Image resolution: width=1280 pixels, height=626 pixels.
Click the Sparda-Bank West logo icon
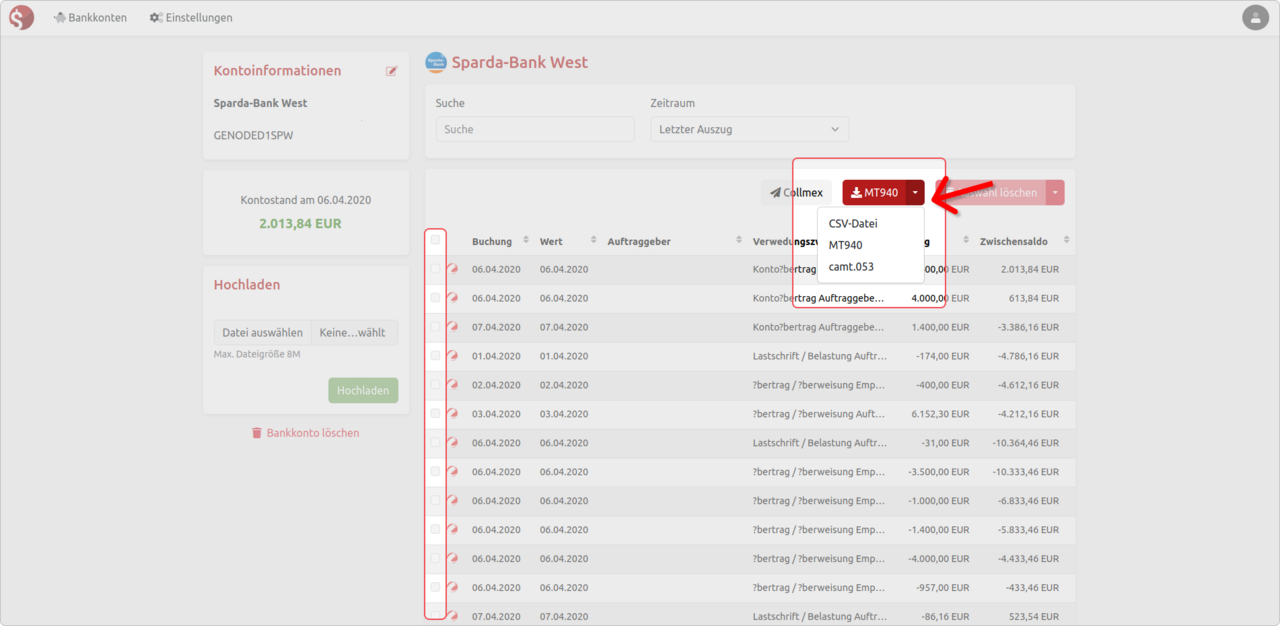coord(436,62)
